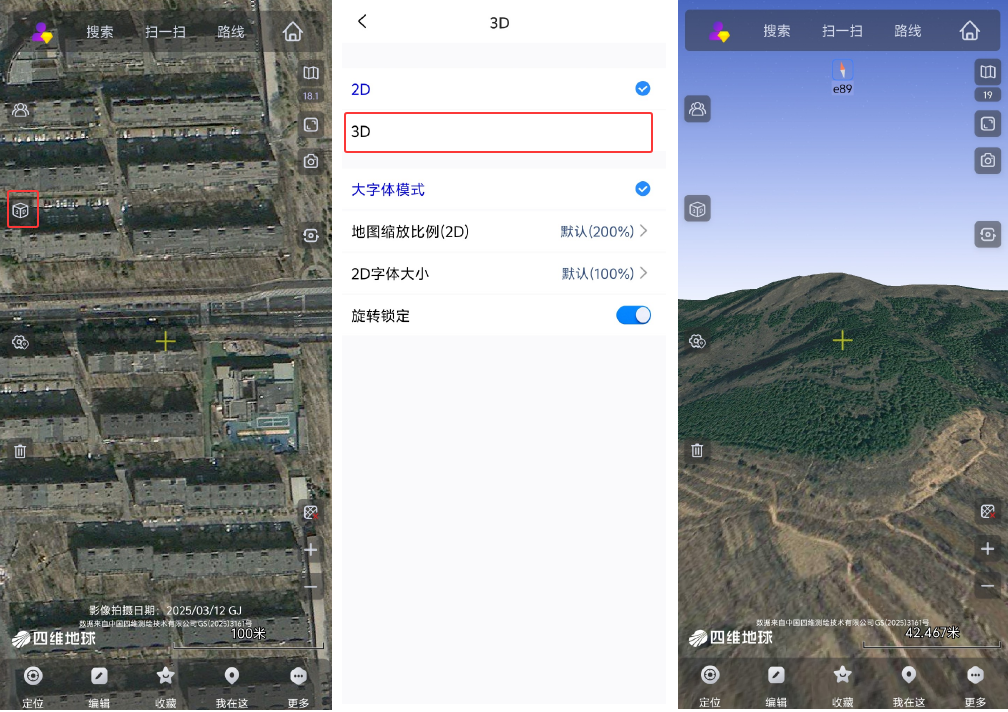This screenshot has width=1008, height=712.
Task: Zoom out with minus on left map
Action: [x=310, y=586]
